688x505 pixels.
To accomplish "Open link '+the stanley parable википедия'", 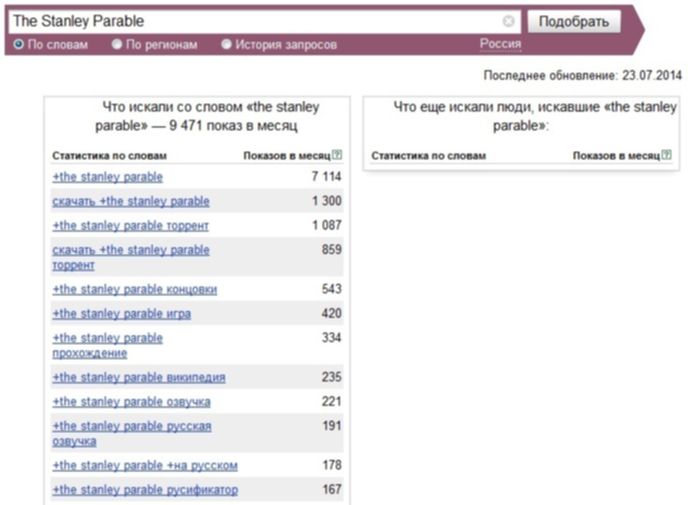I will tap(139, 377).
